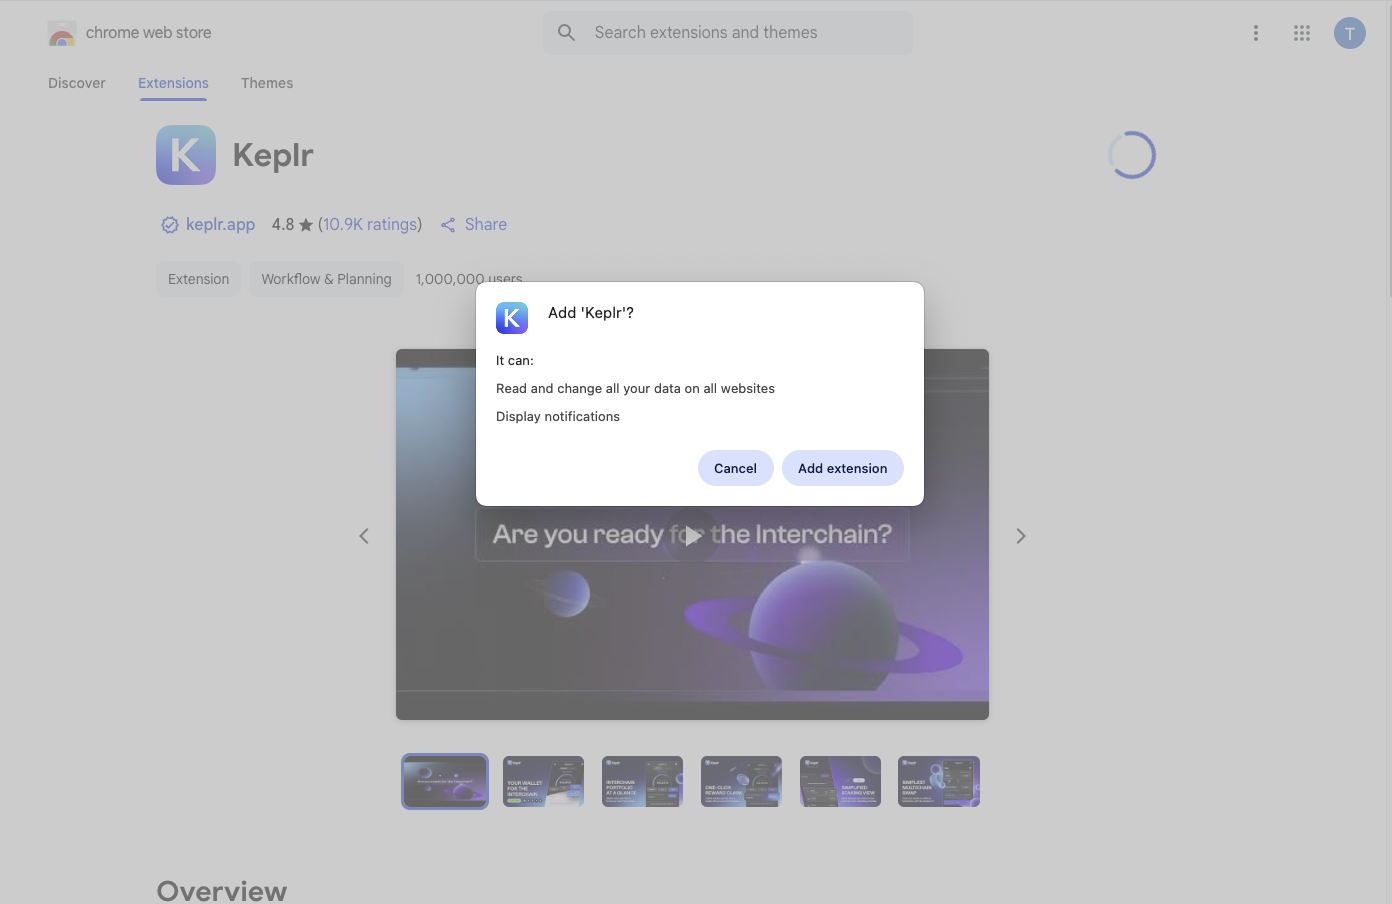
Task: Click the Overview heading
Action: (222, 891)
